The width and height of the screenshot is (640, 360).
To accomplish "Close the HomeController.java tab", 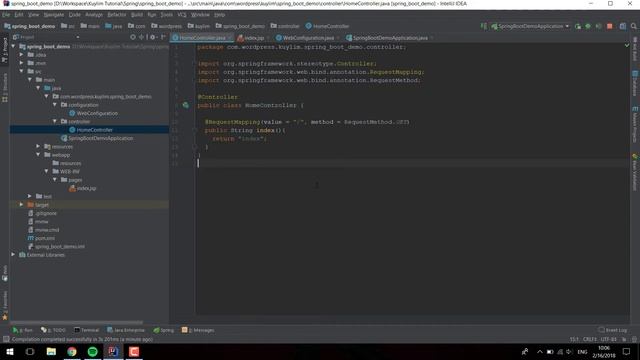I will point(229,38).
